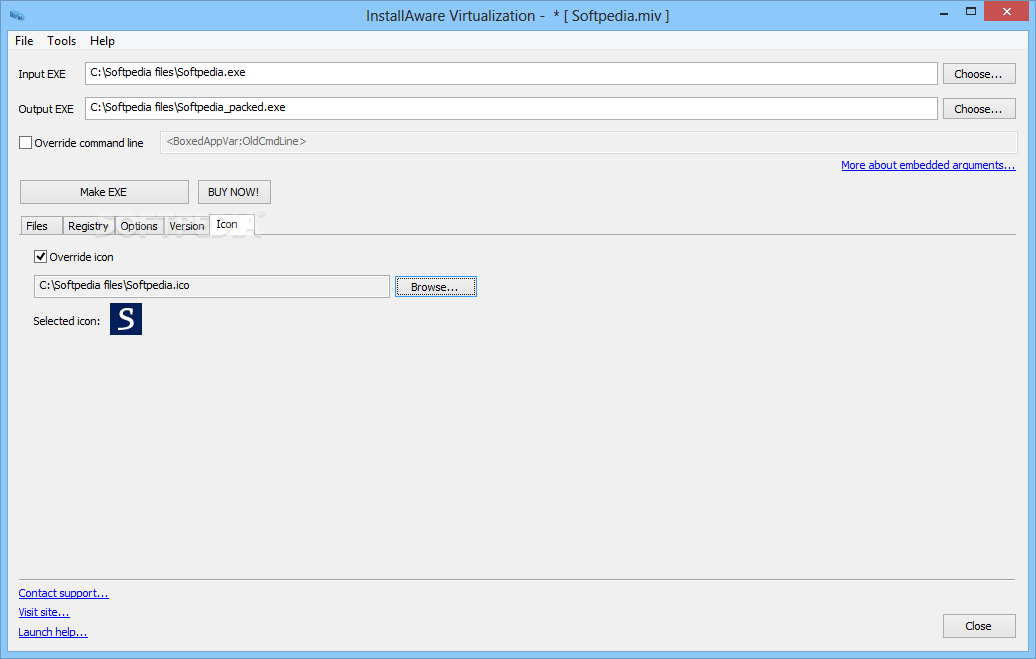Image resolution: width=1036 pixels, height=659 pixels.
Task: Switch to the Files tab
Action: coord(41,226)
